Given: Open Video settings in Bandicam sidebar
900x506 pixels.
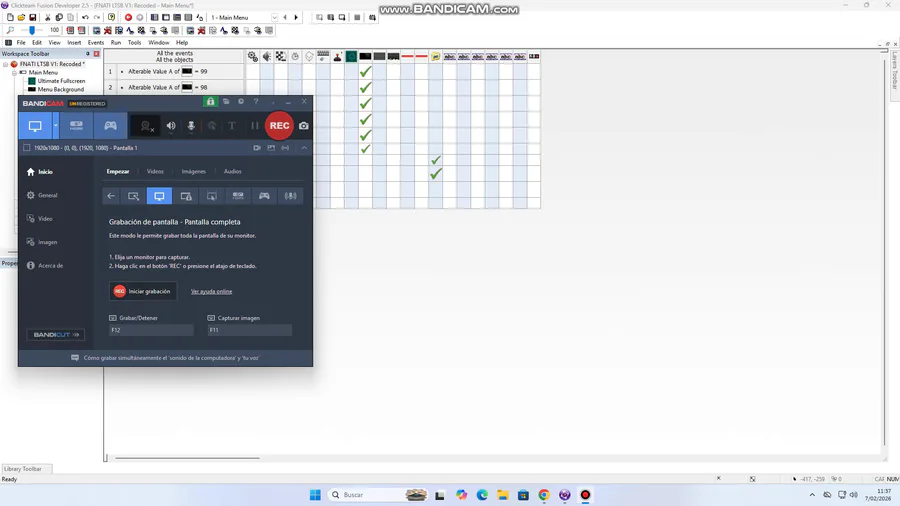Looking at the screenshot, I should click(40, 219).
